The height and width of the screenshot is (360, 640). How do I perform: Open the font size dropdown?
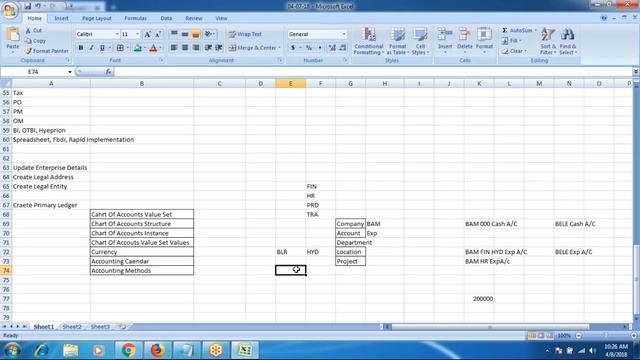click(x=138, y=34)
